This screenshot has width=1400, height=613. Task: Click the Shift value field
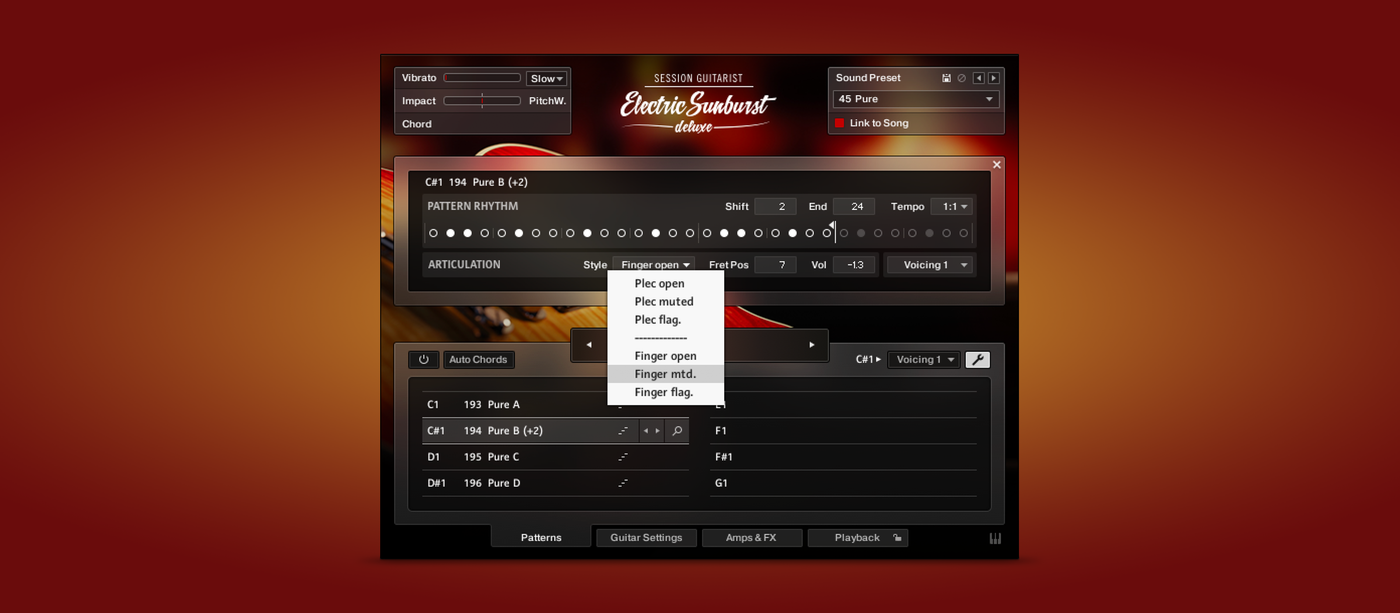click(775, 206)
